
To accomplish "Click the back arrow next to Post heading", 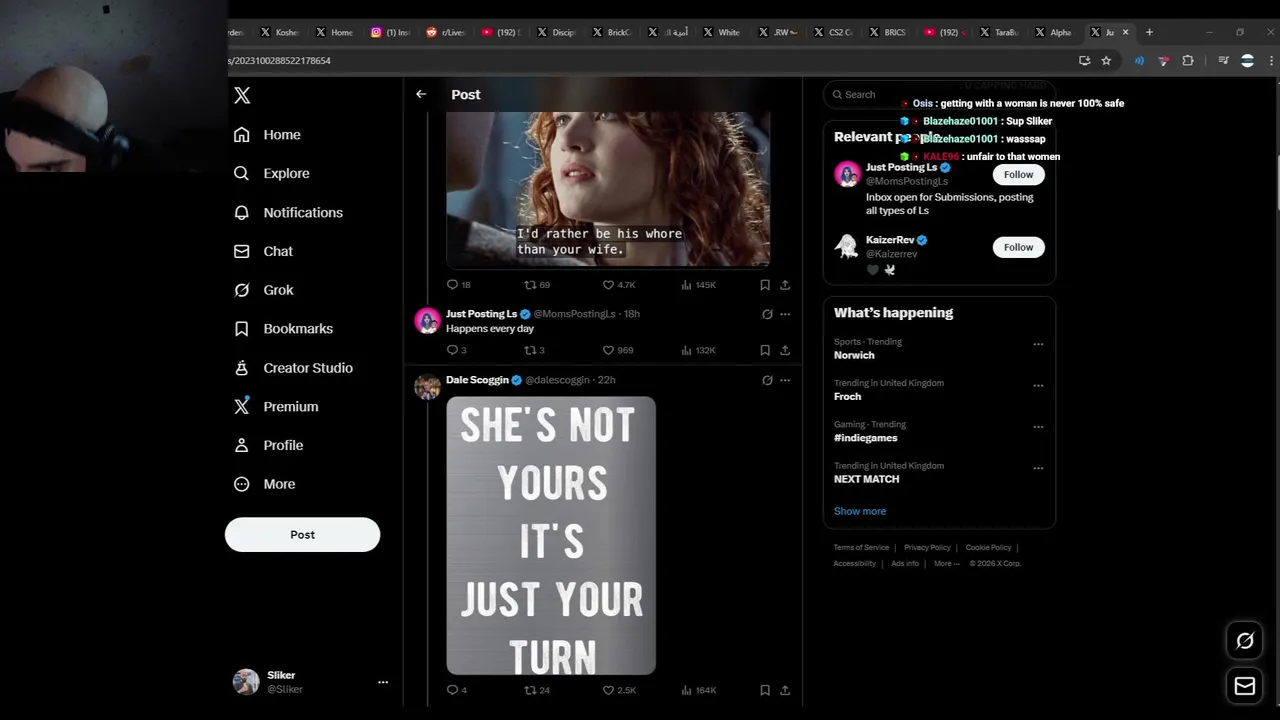I will click(x=421, y=94).
